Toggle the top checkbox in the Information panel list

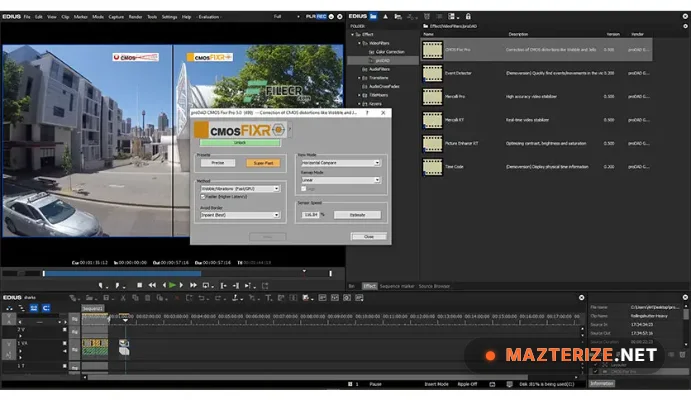[x=596, y=365]
